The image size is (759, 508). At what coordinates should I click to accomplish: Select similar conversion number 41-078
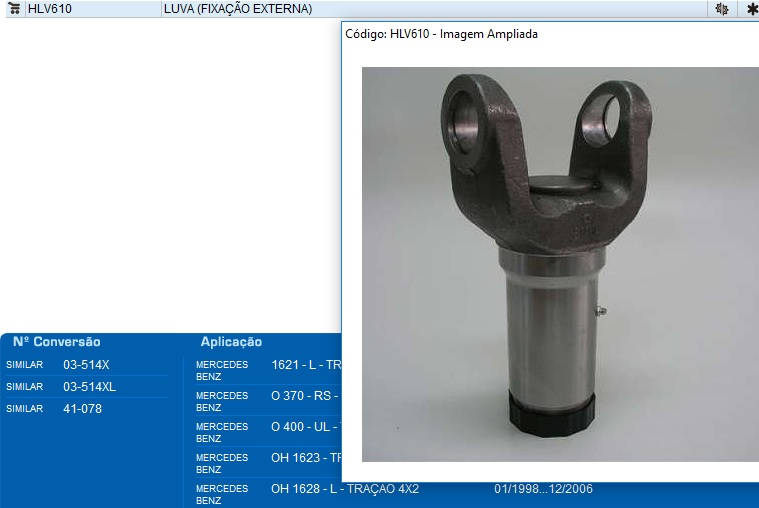82,409
